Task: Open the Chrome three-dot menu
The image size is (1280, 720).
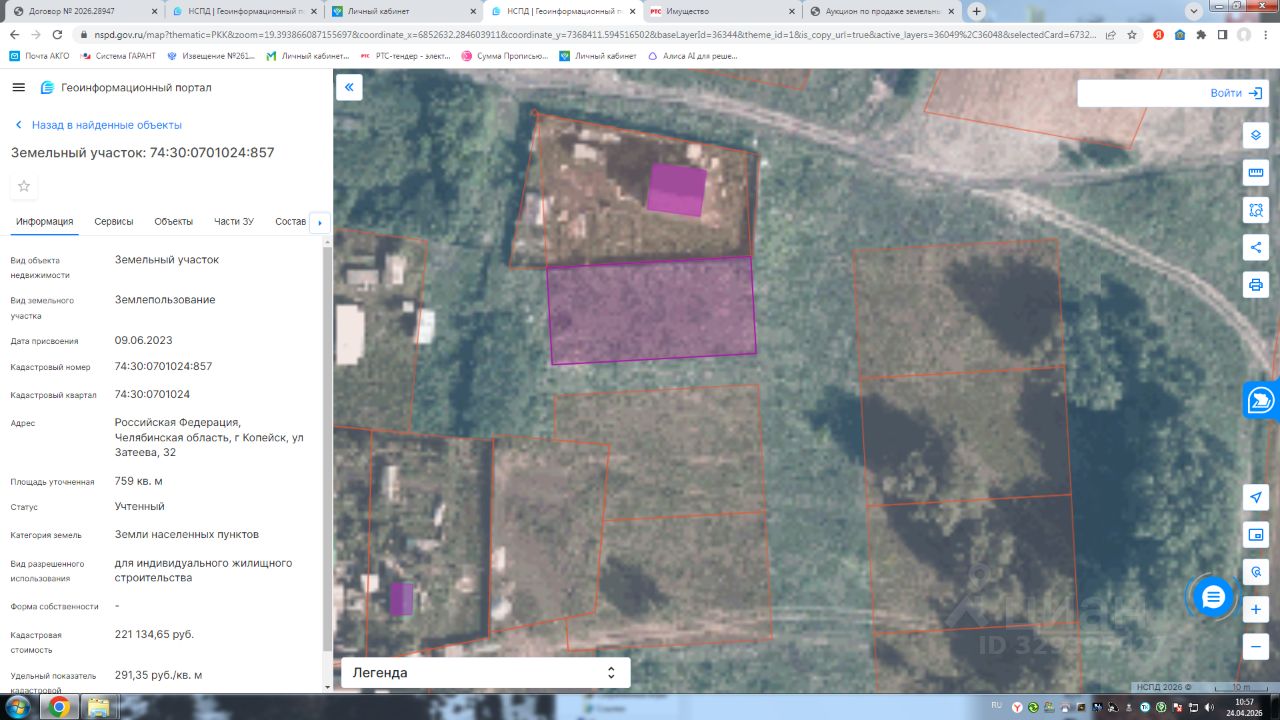Action: (x=1268, y=34)
